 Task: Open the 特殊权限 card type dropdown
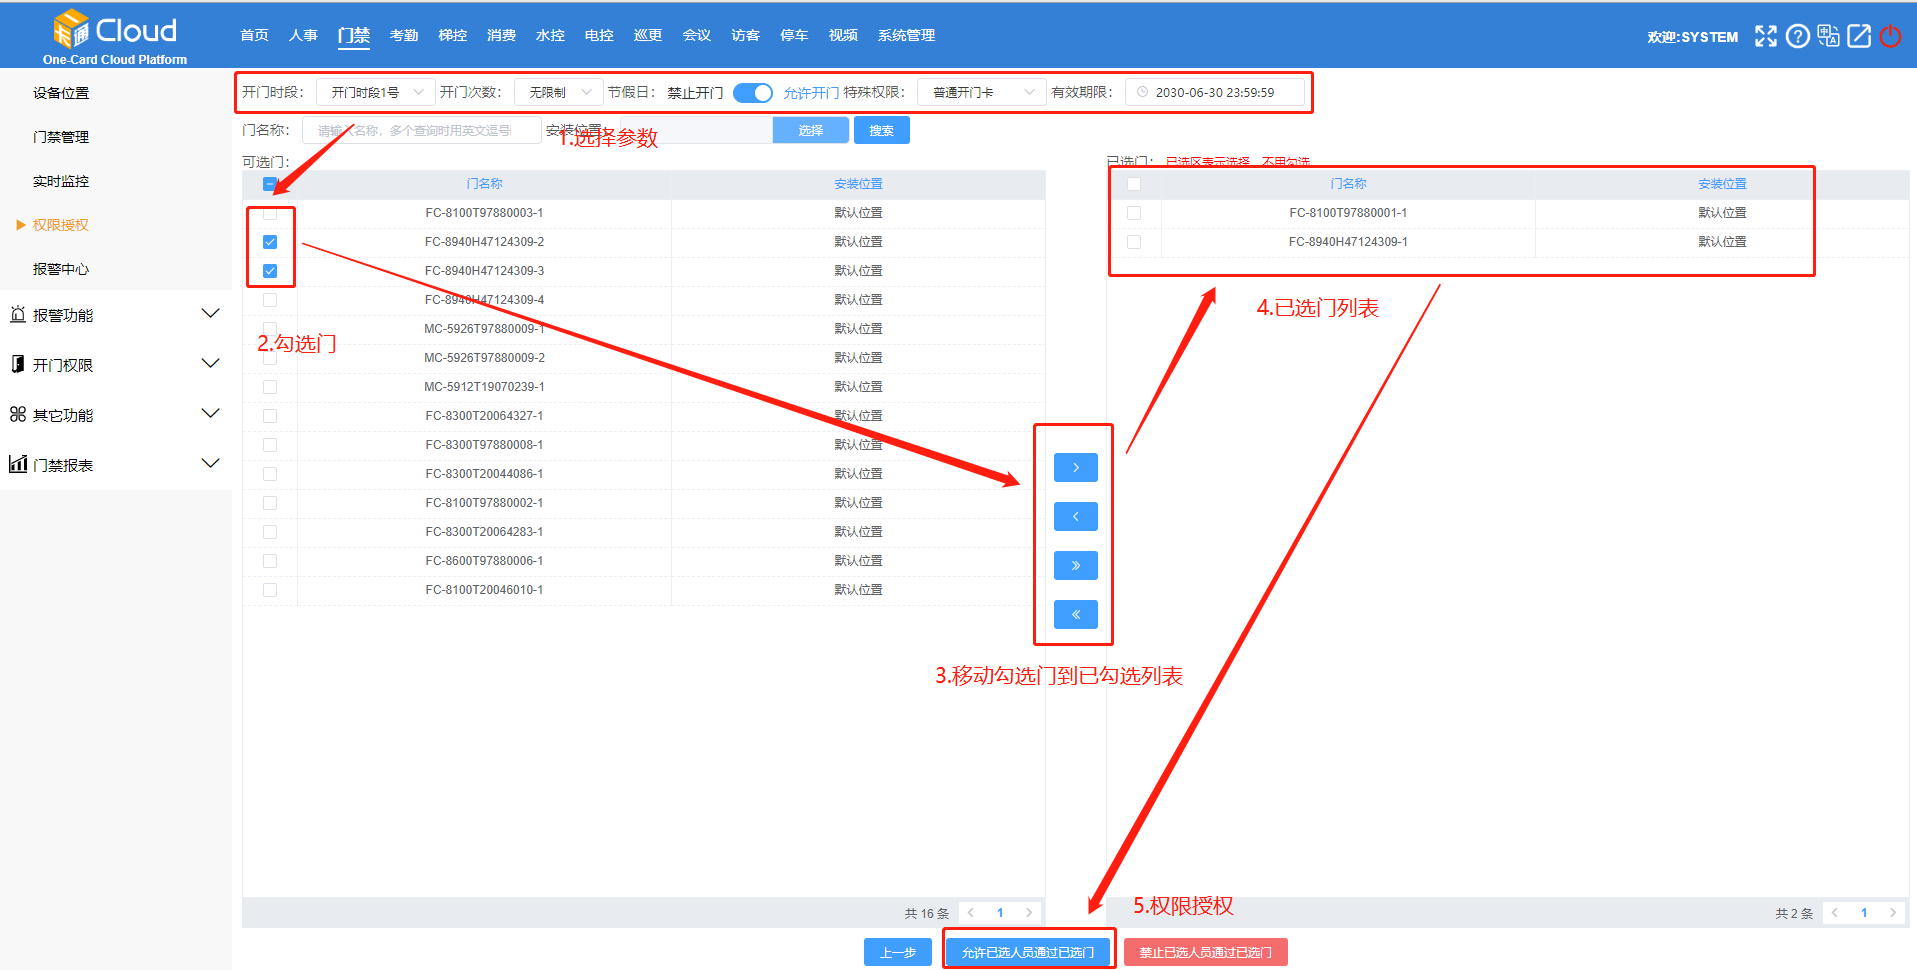point(981,93)
